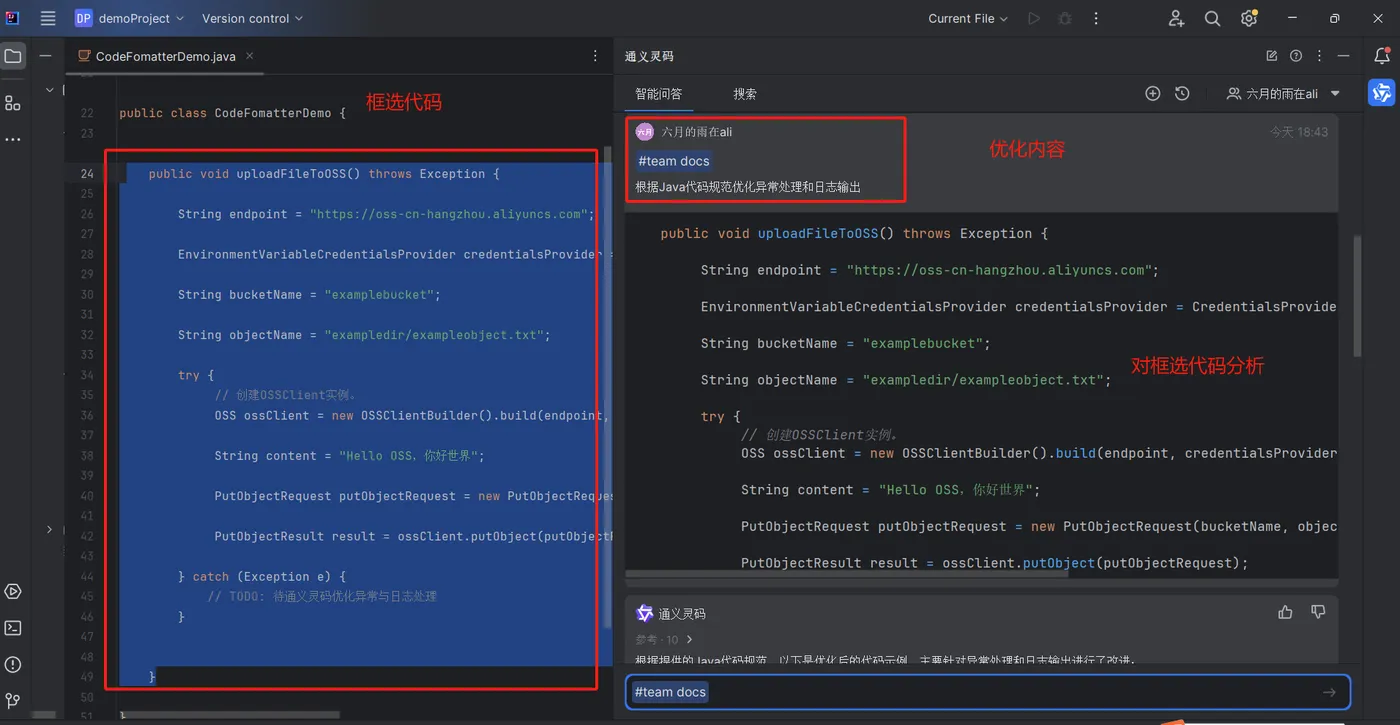This screenshot has height=725, width=1400.
Task: Open the Project tool window folder icon
Action: [13, 56]
